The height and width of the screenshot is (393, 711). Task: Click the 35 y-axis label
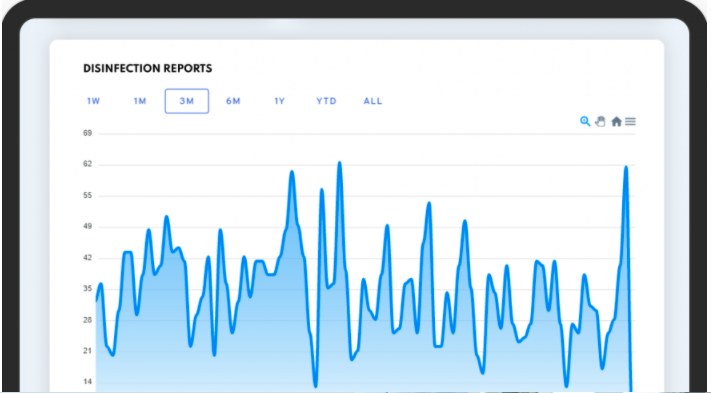(88, 289)
